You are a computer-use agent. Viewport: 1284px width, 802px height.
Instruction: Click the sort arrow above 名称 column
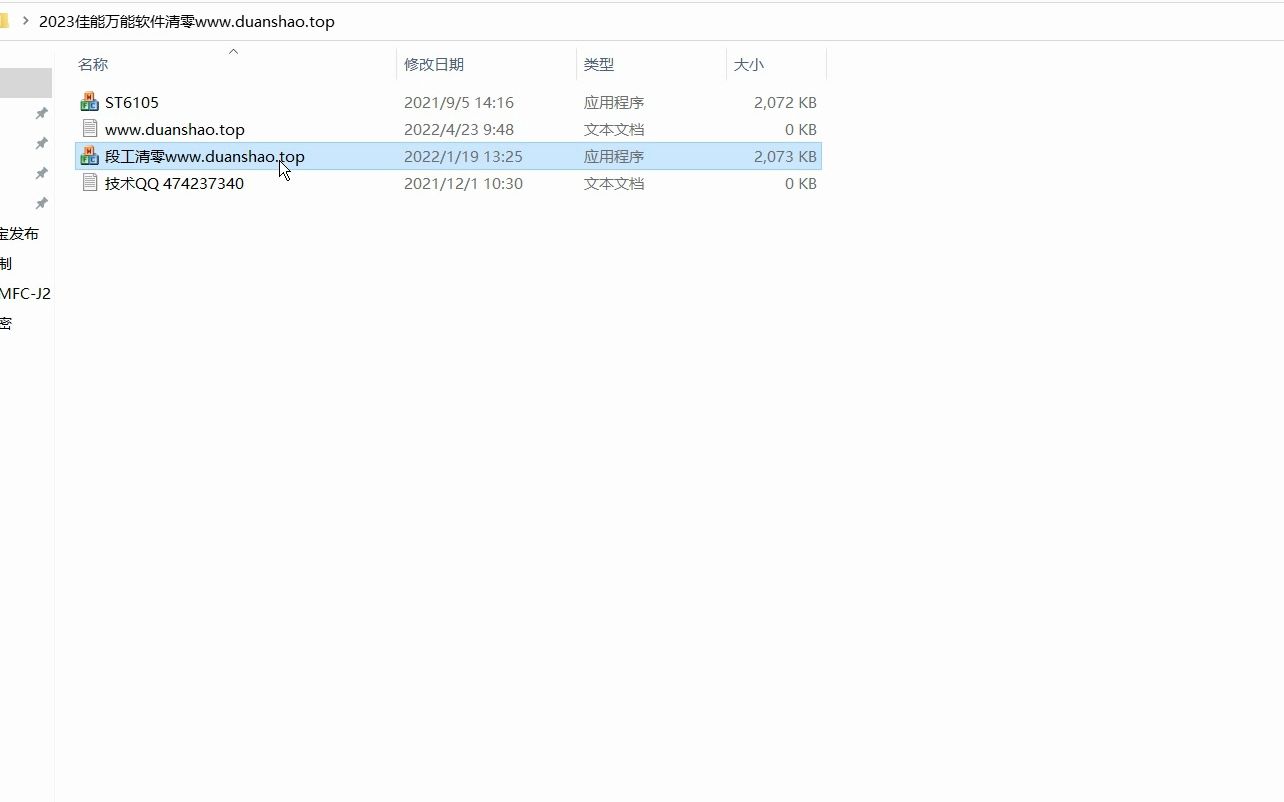pos(234,51)
